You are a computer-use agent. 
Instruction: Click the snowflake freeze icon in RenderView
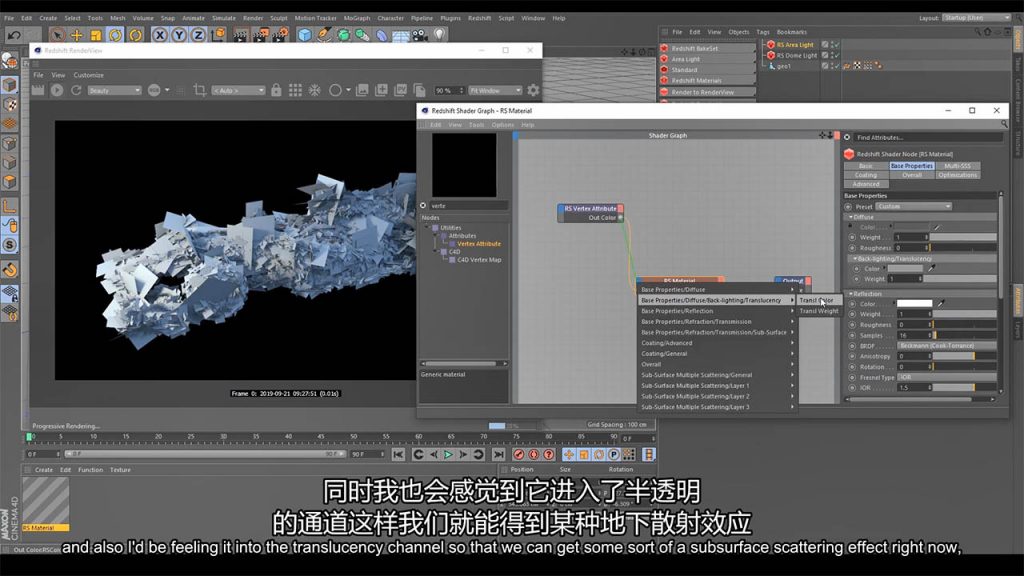coord(315,90)
